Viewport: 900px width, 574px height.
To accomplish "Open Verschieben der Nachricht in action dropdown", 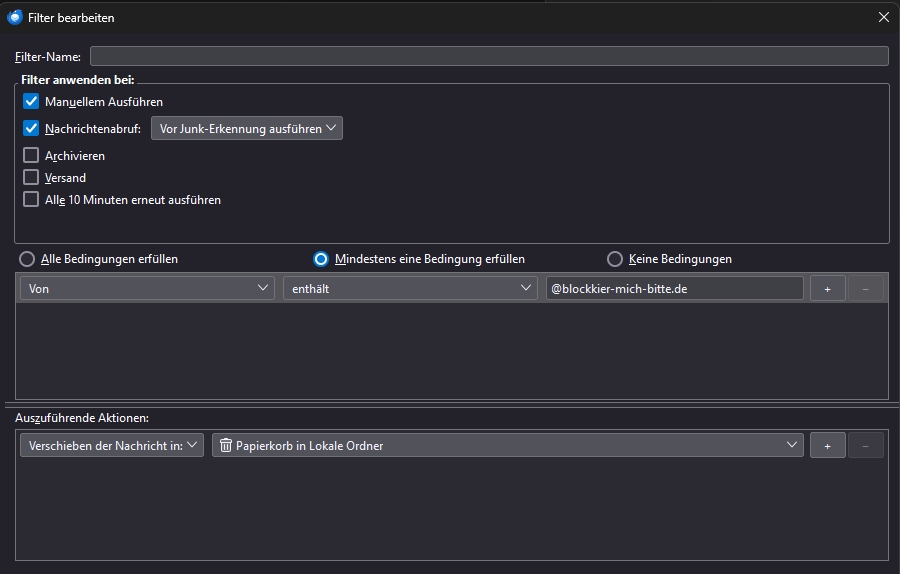I will 111,445.
